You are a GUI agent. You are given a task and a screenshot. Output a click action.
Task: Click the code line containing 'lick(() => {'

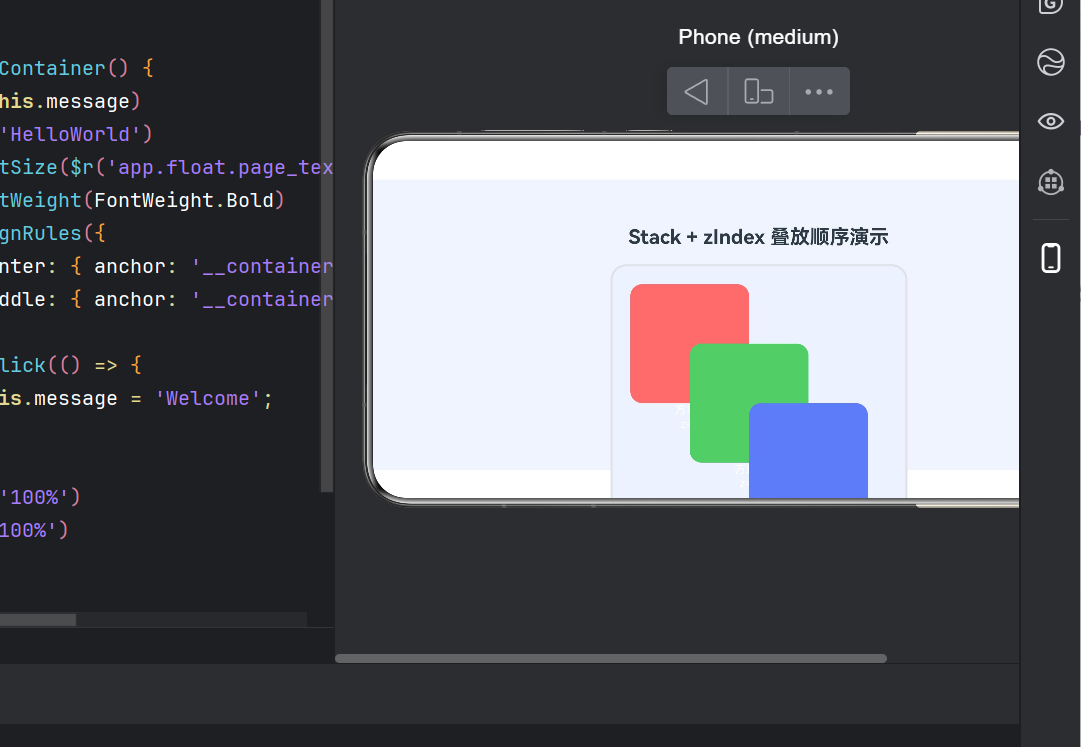[x=71, y=365]
